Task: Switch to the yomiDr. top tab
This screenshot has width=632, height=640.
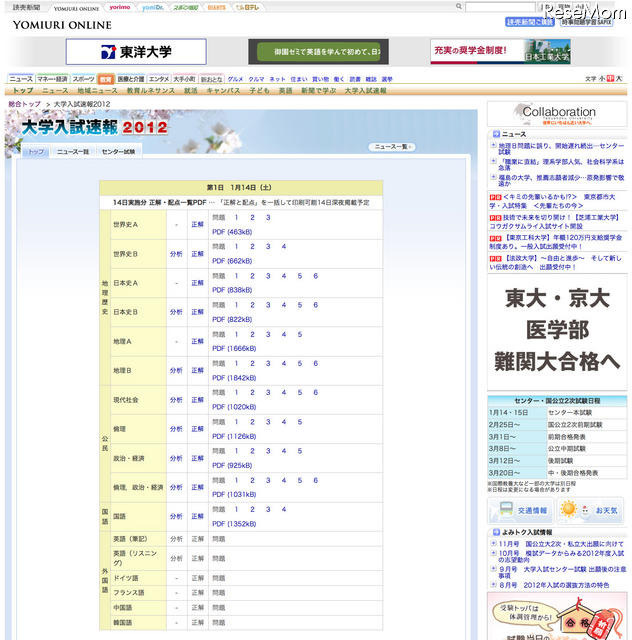Action: [153, 8]
